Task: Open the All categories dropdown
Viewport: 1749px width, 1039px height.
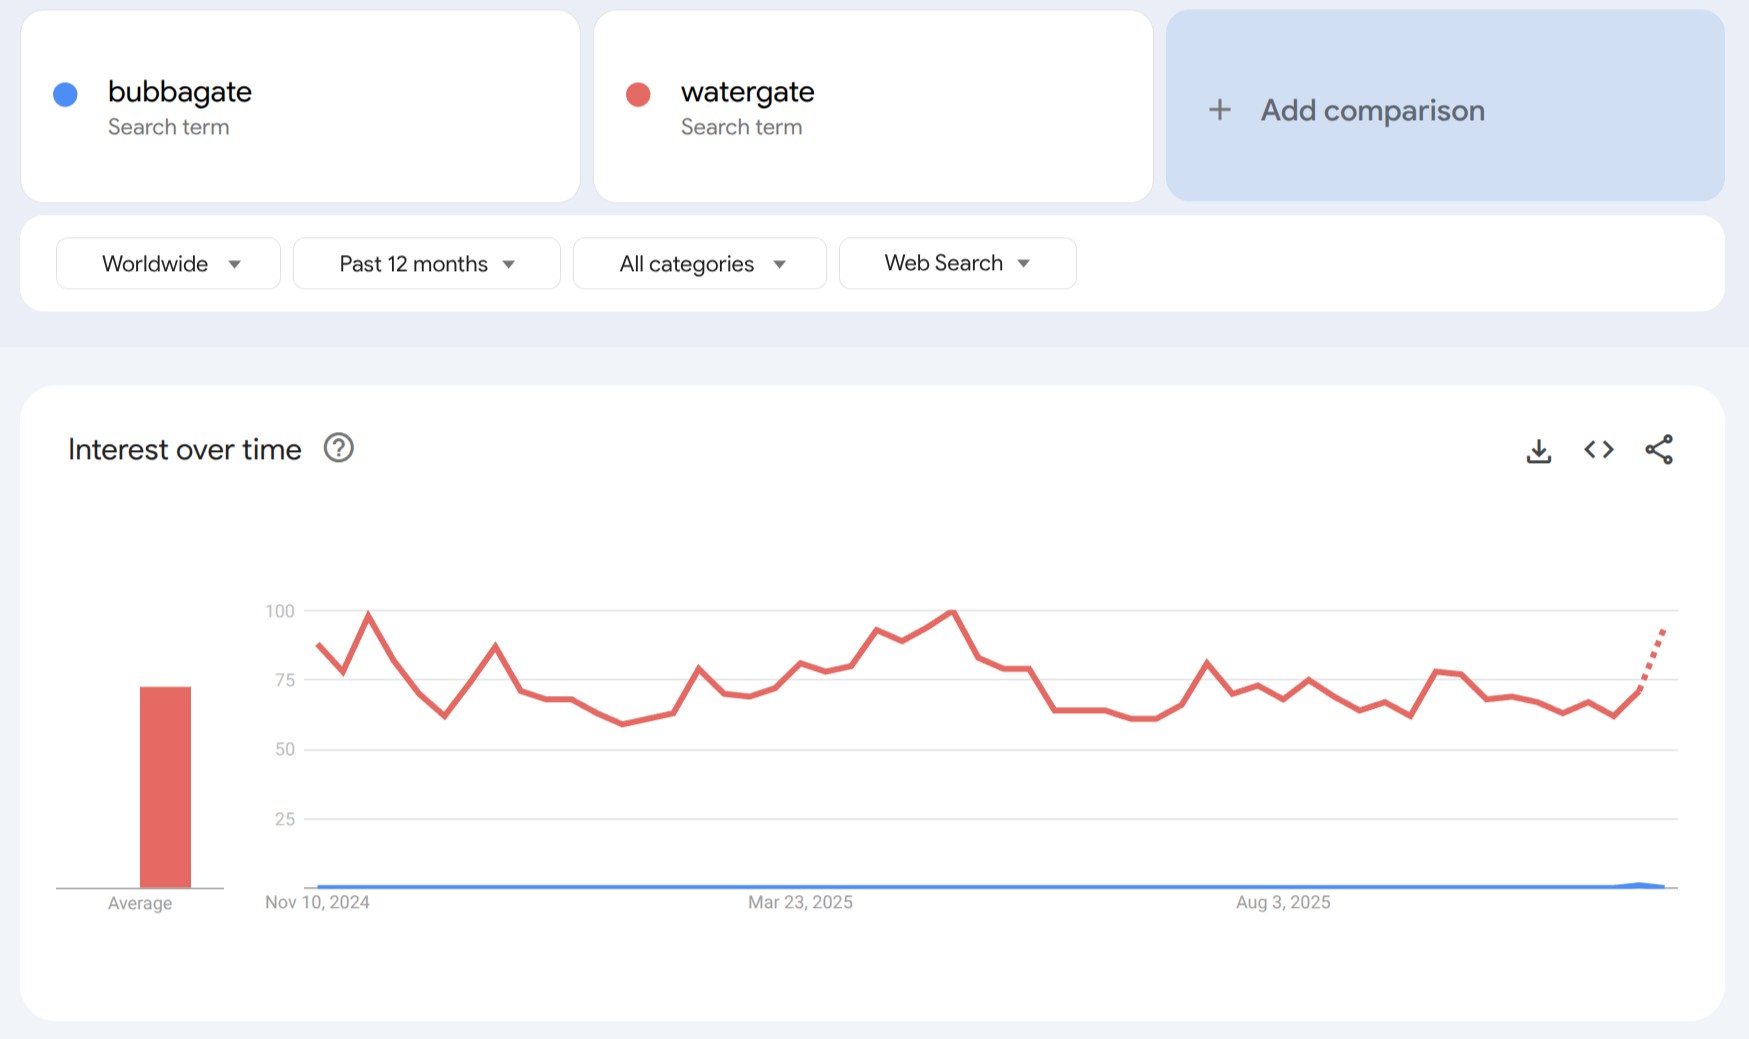Action: click(x=700, y=264)
